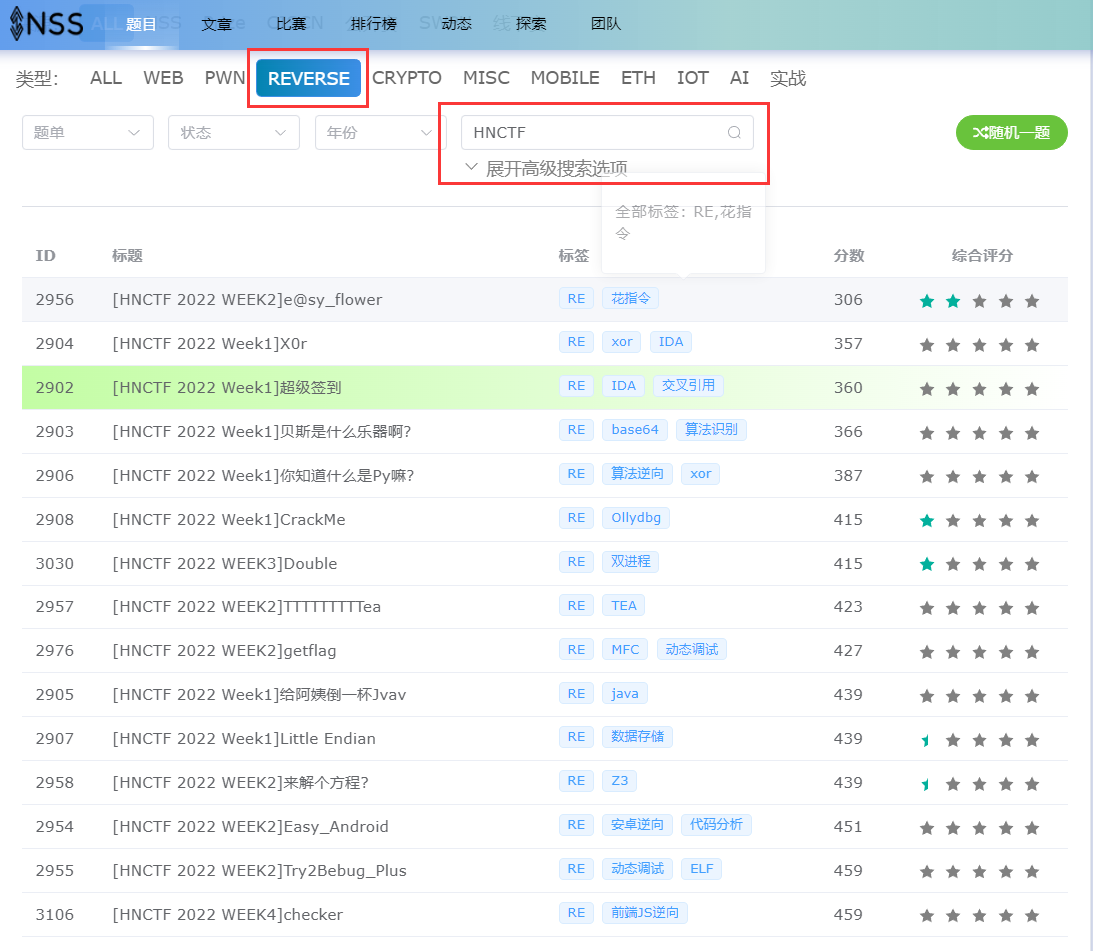Image resolution: width=1093 pixels, height=951 pixels.
Task: Click fifth star rating for e@sy_flower
Action: coord(1032,301)
